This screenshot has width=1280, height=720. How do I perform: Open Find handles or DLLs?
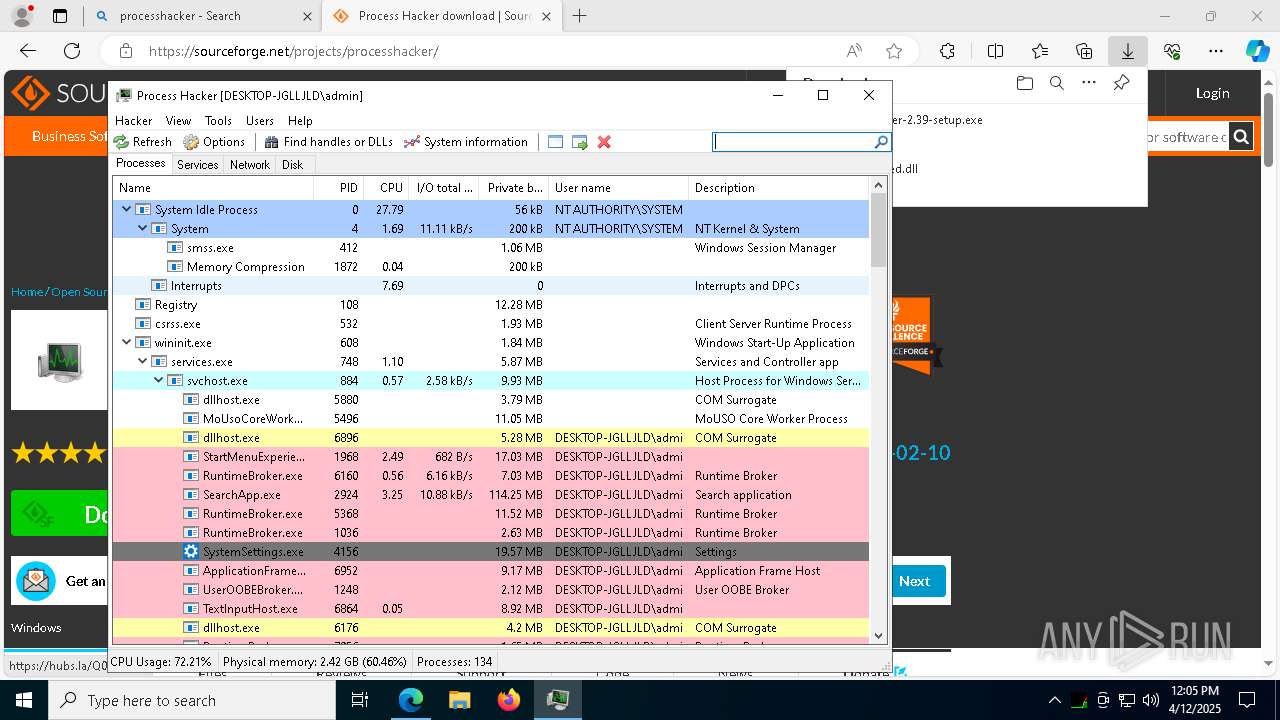click(x=328, y=142)
